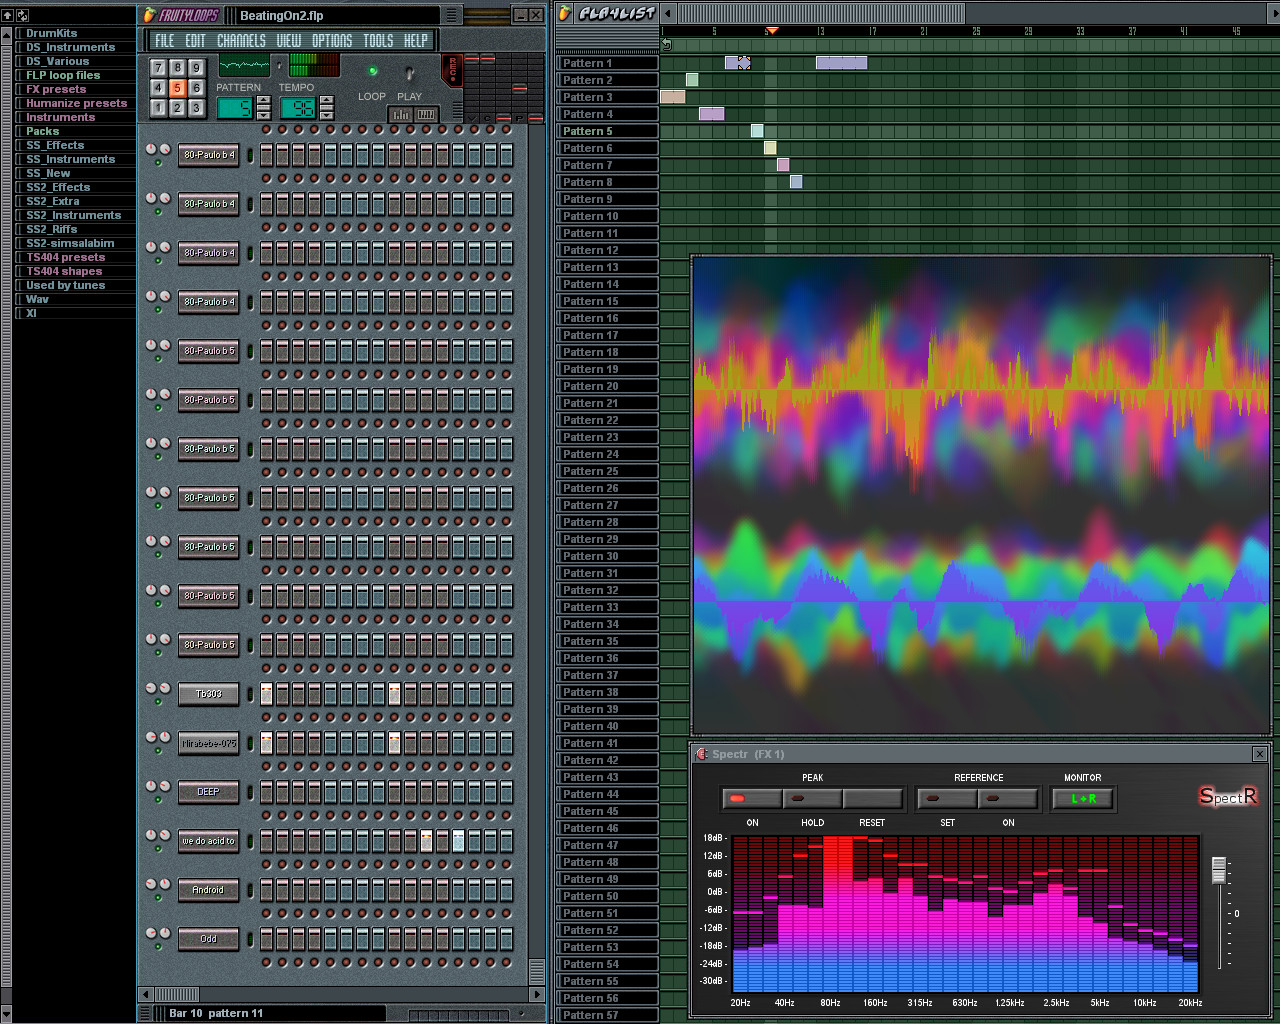This screenshot has width=1280, height=1024.
Task: Expand the TS404 presets folder
Action: point(65,257)
